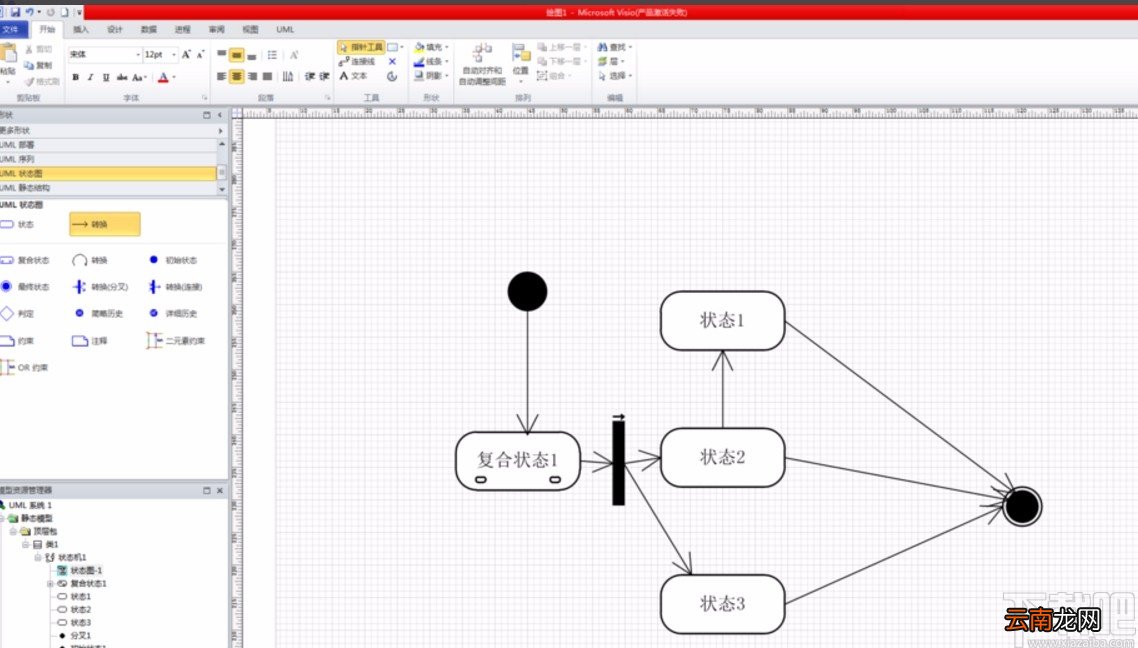
Task: Select the 转换(分叉) fork stencil
Action: (x=100, y=287)
